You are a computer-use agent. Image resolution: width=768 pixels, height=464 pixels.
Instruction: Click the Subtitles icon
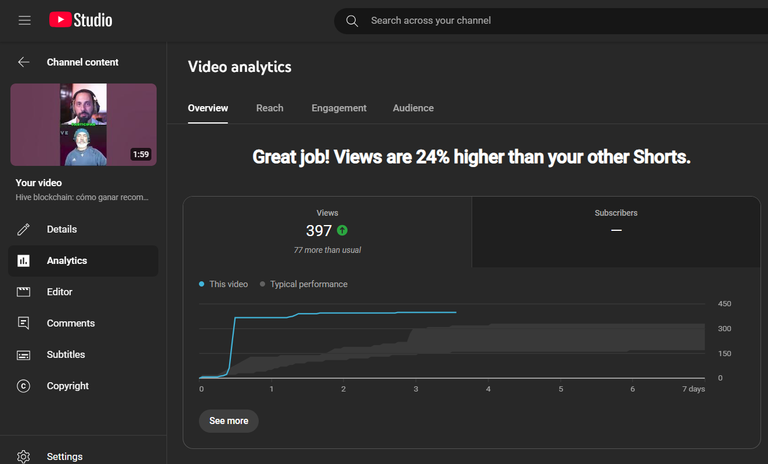pyautogui.click(x=24, y=355)
